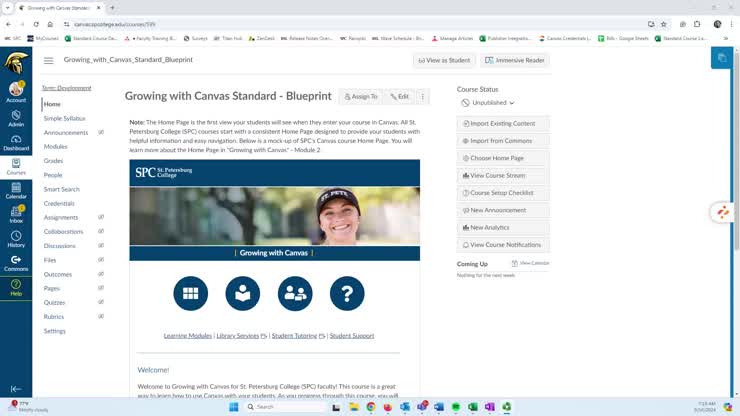Screen dimensions: 740x416
Task: Toggle visibility icon next to Outcomes
Action: click(x=101, y=274)
